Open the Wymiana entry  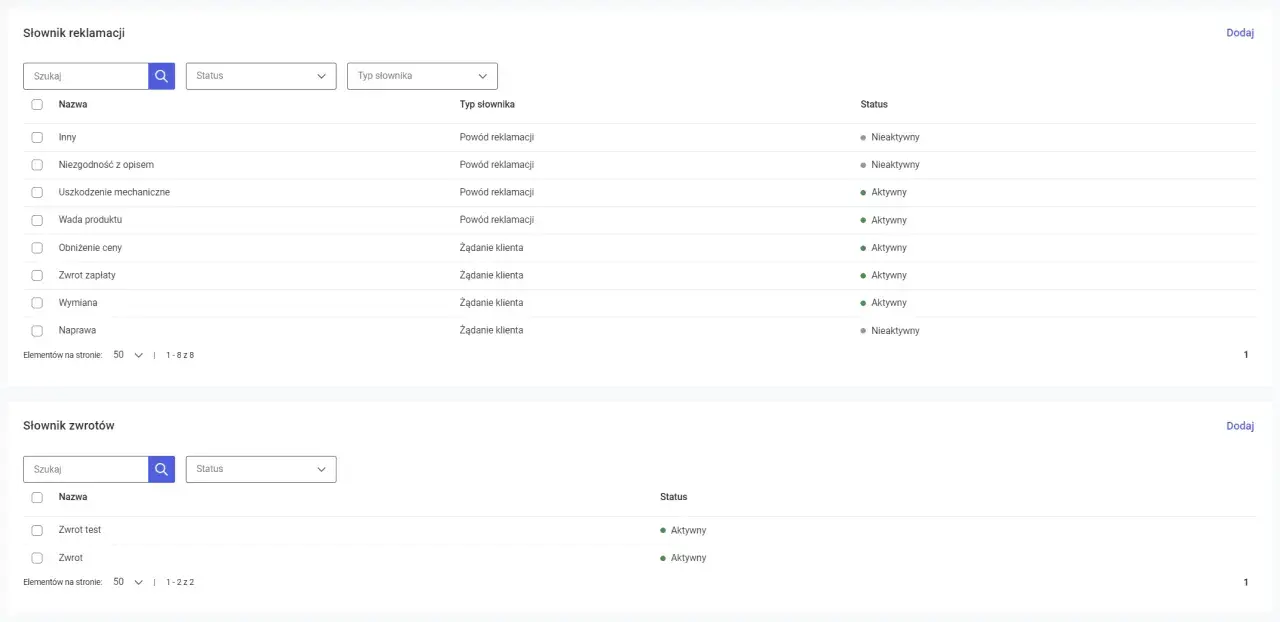coord(78,303)
